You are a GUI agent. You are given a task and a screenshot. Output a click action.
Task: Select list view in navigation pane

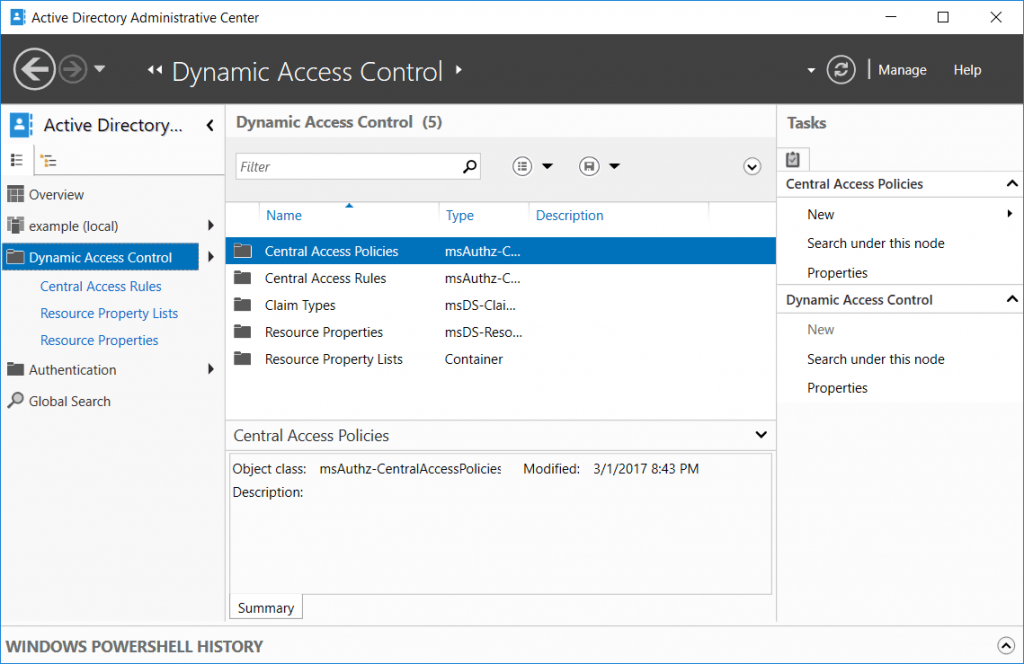[x=18, y=160]
